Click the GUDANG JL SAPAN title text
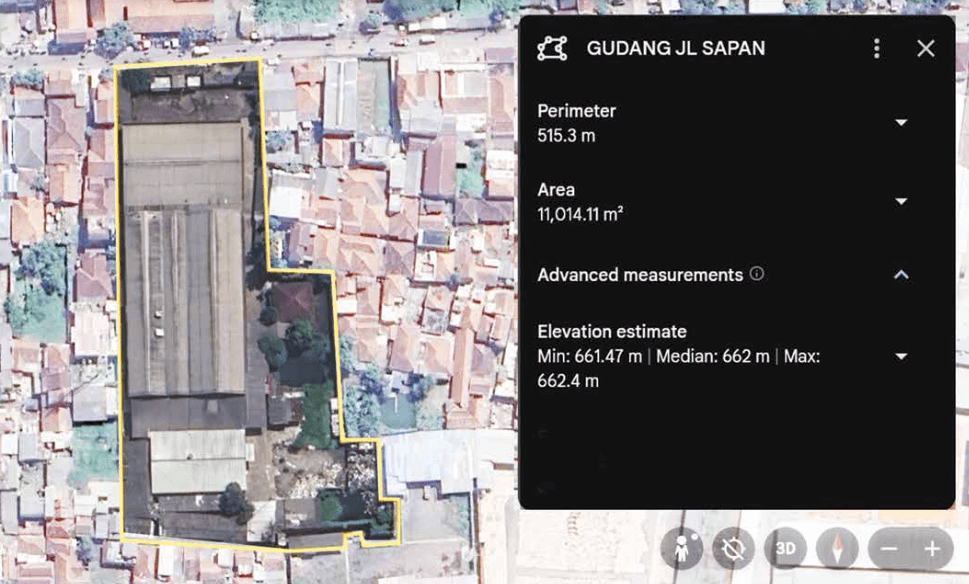 click(676, 48)
